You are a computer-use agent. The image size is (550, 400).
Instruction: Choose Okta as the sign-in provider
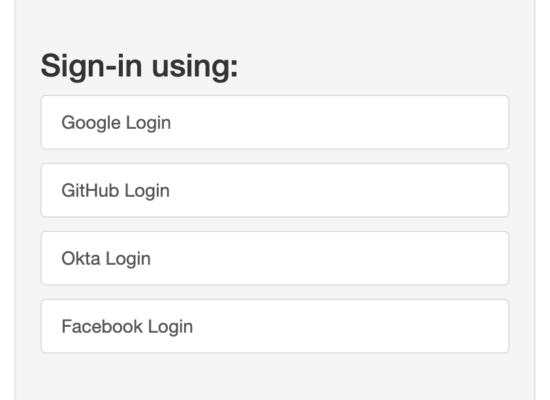pos(275,258)
